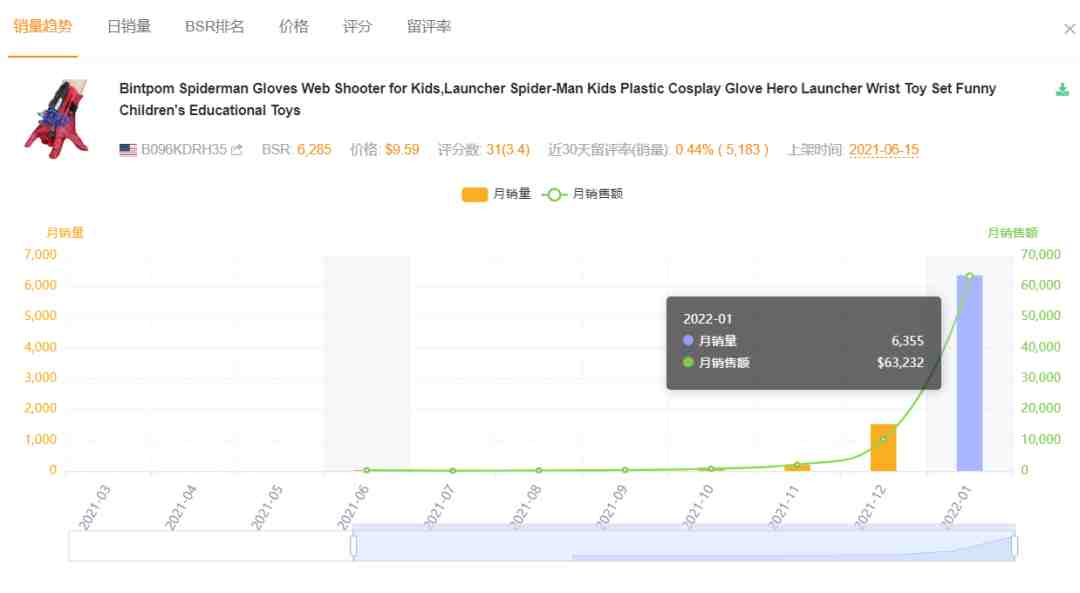
Task: Click the 2021-12 orange sales bar
Action: [883, 448]
